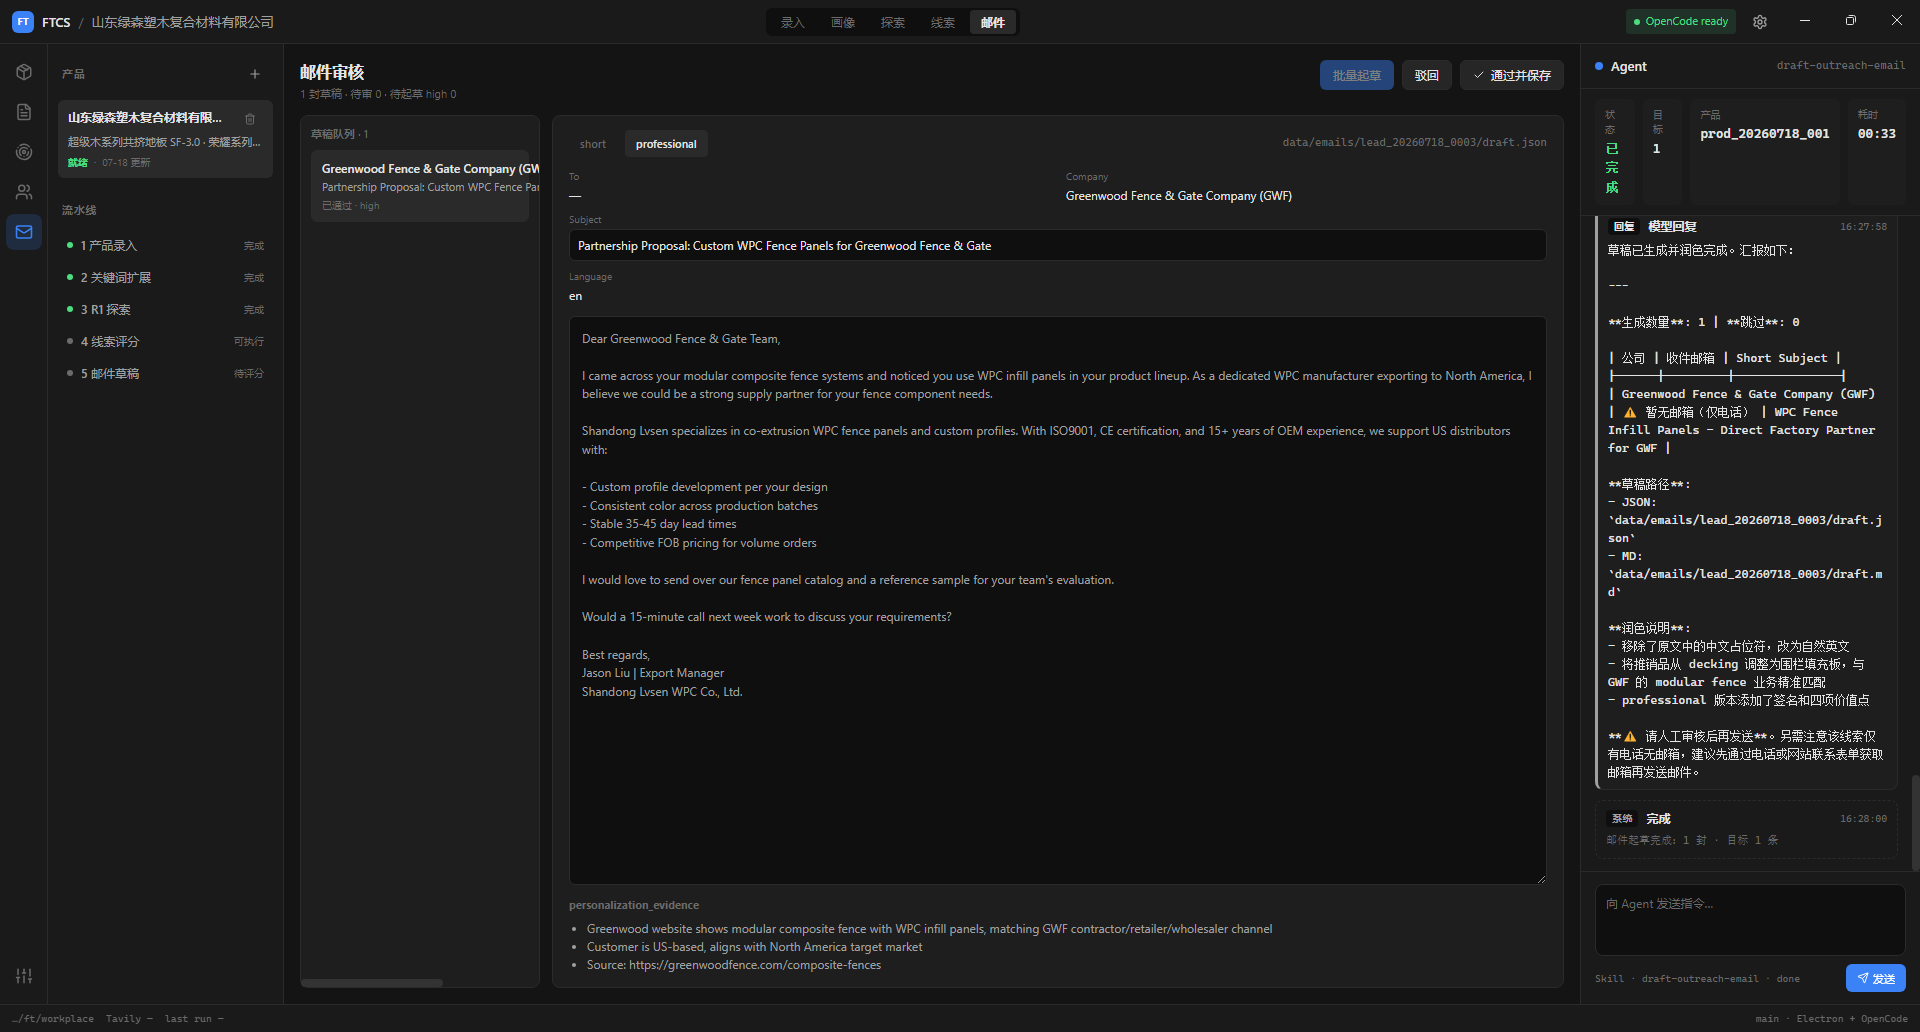The image size is (1920, 1032).
Task: Click the OpenCode ready status badge
Action: point(1681,22)
